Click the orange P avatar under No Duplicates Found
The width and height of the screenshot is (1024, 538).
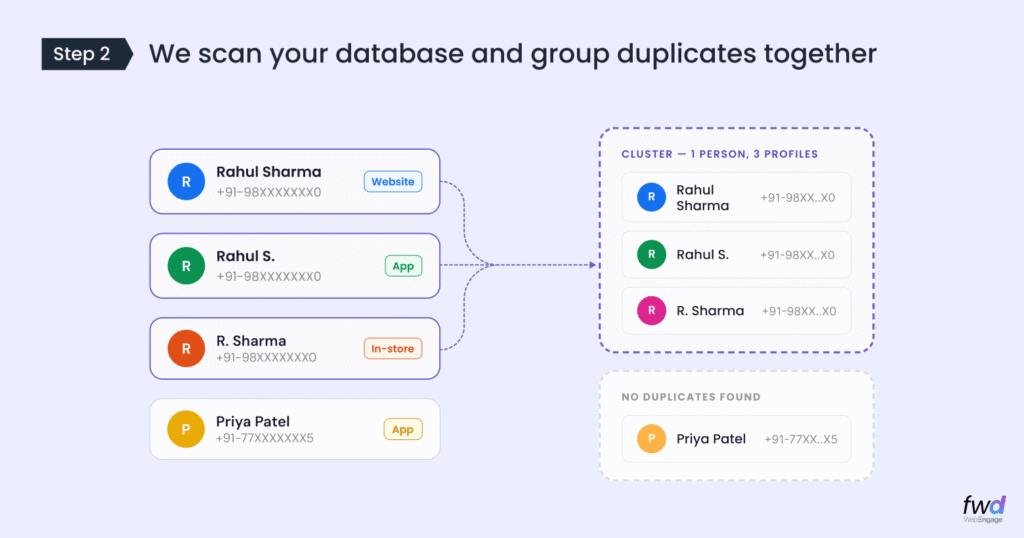click(651, 438)
